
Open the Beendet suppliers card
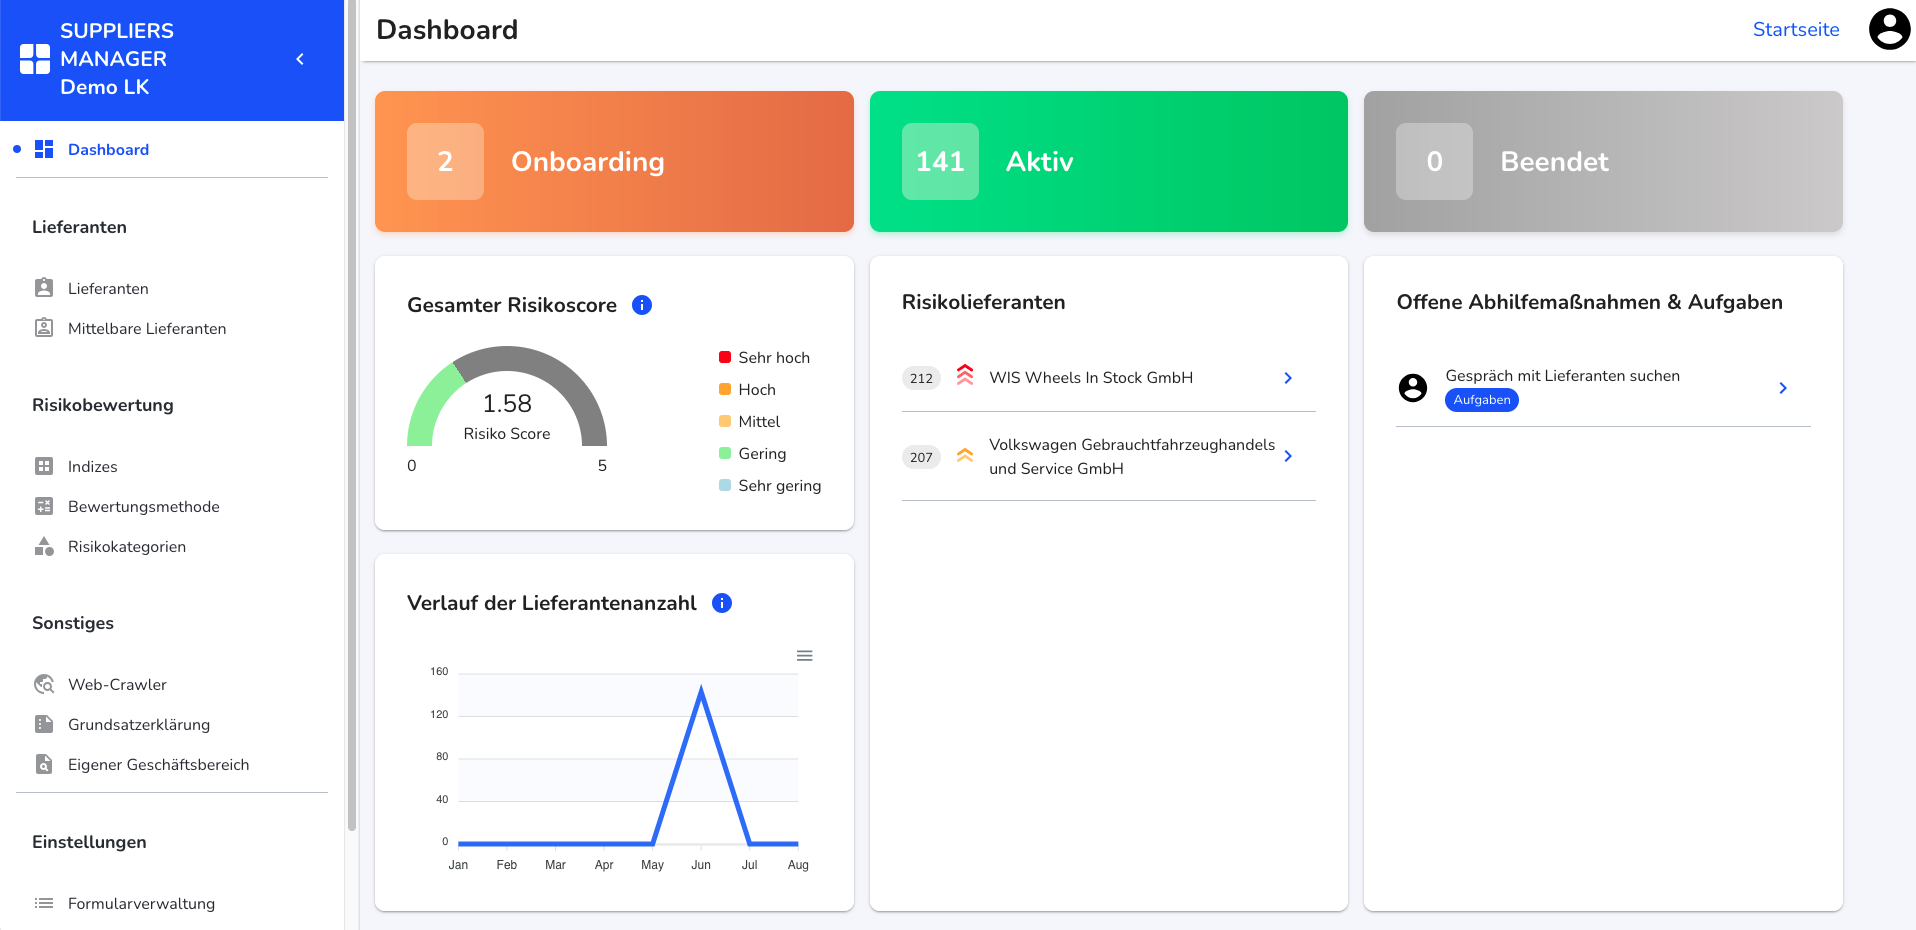(1603, 161)
